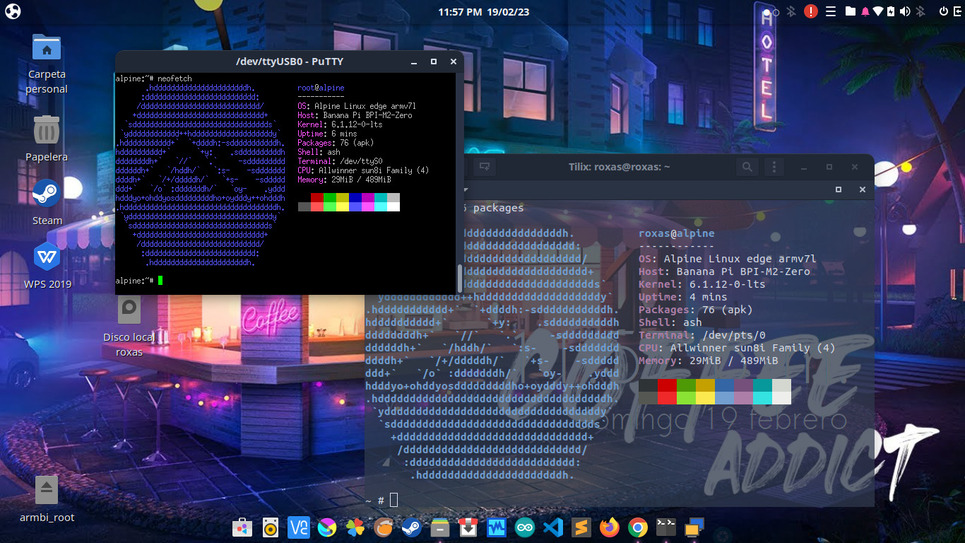The image size is (965, 543).
Task: Click the /dev/ttyUSB0 - PuTTY title bar
Action: (289, 62)
